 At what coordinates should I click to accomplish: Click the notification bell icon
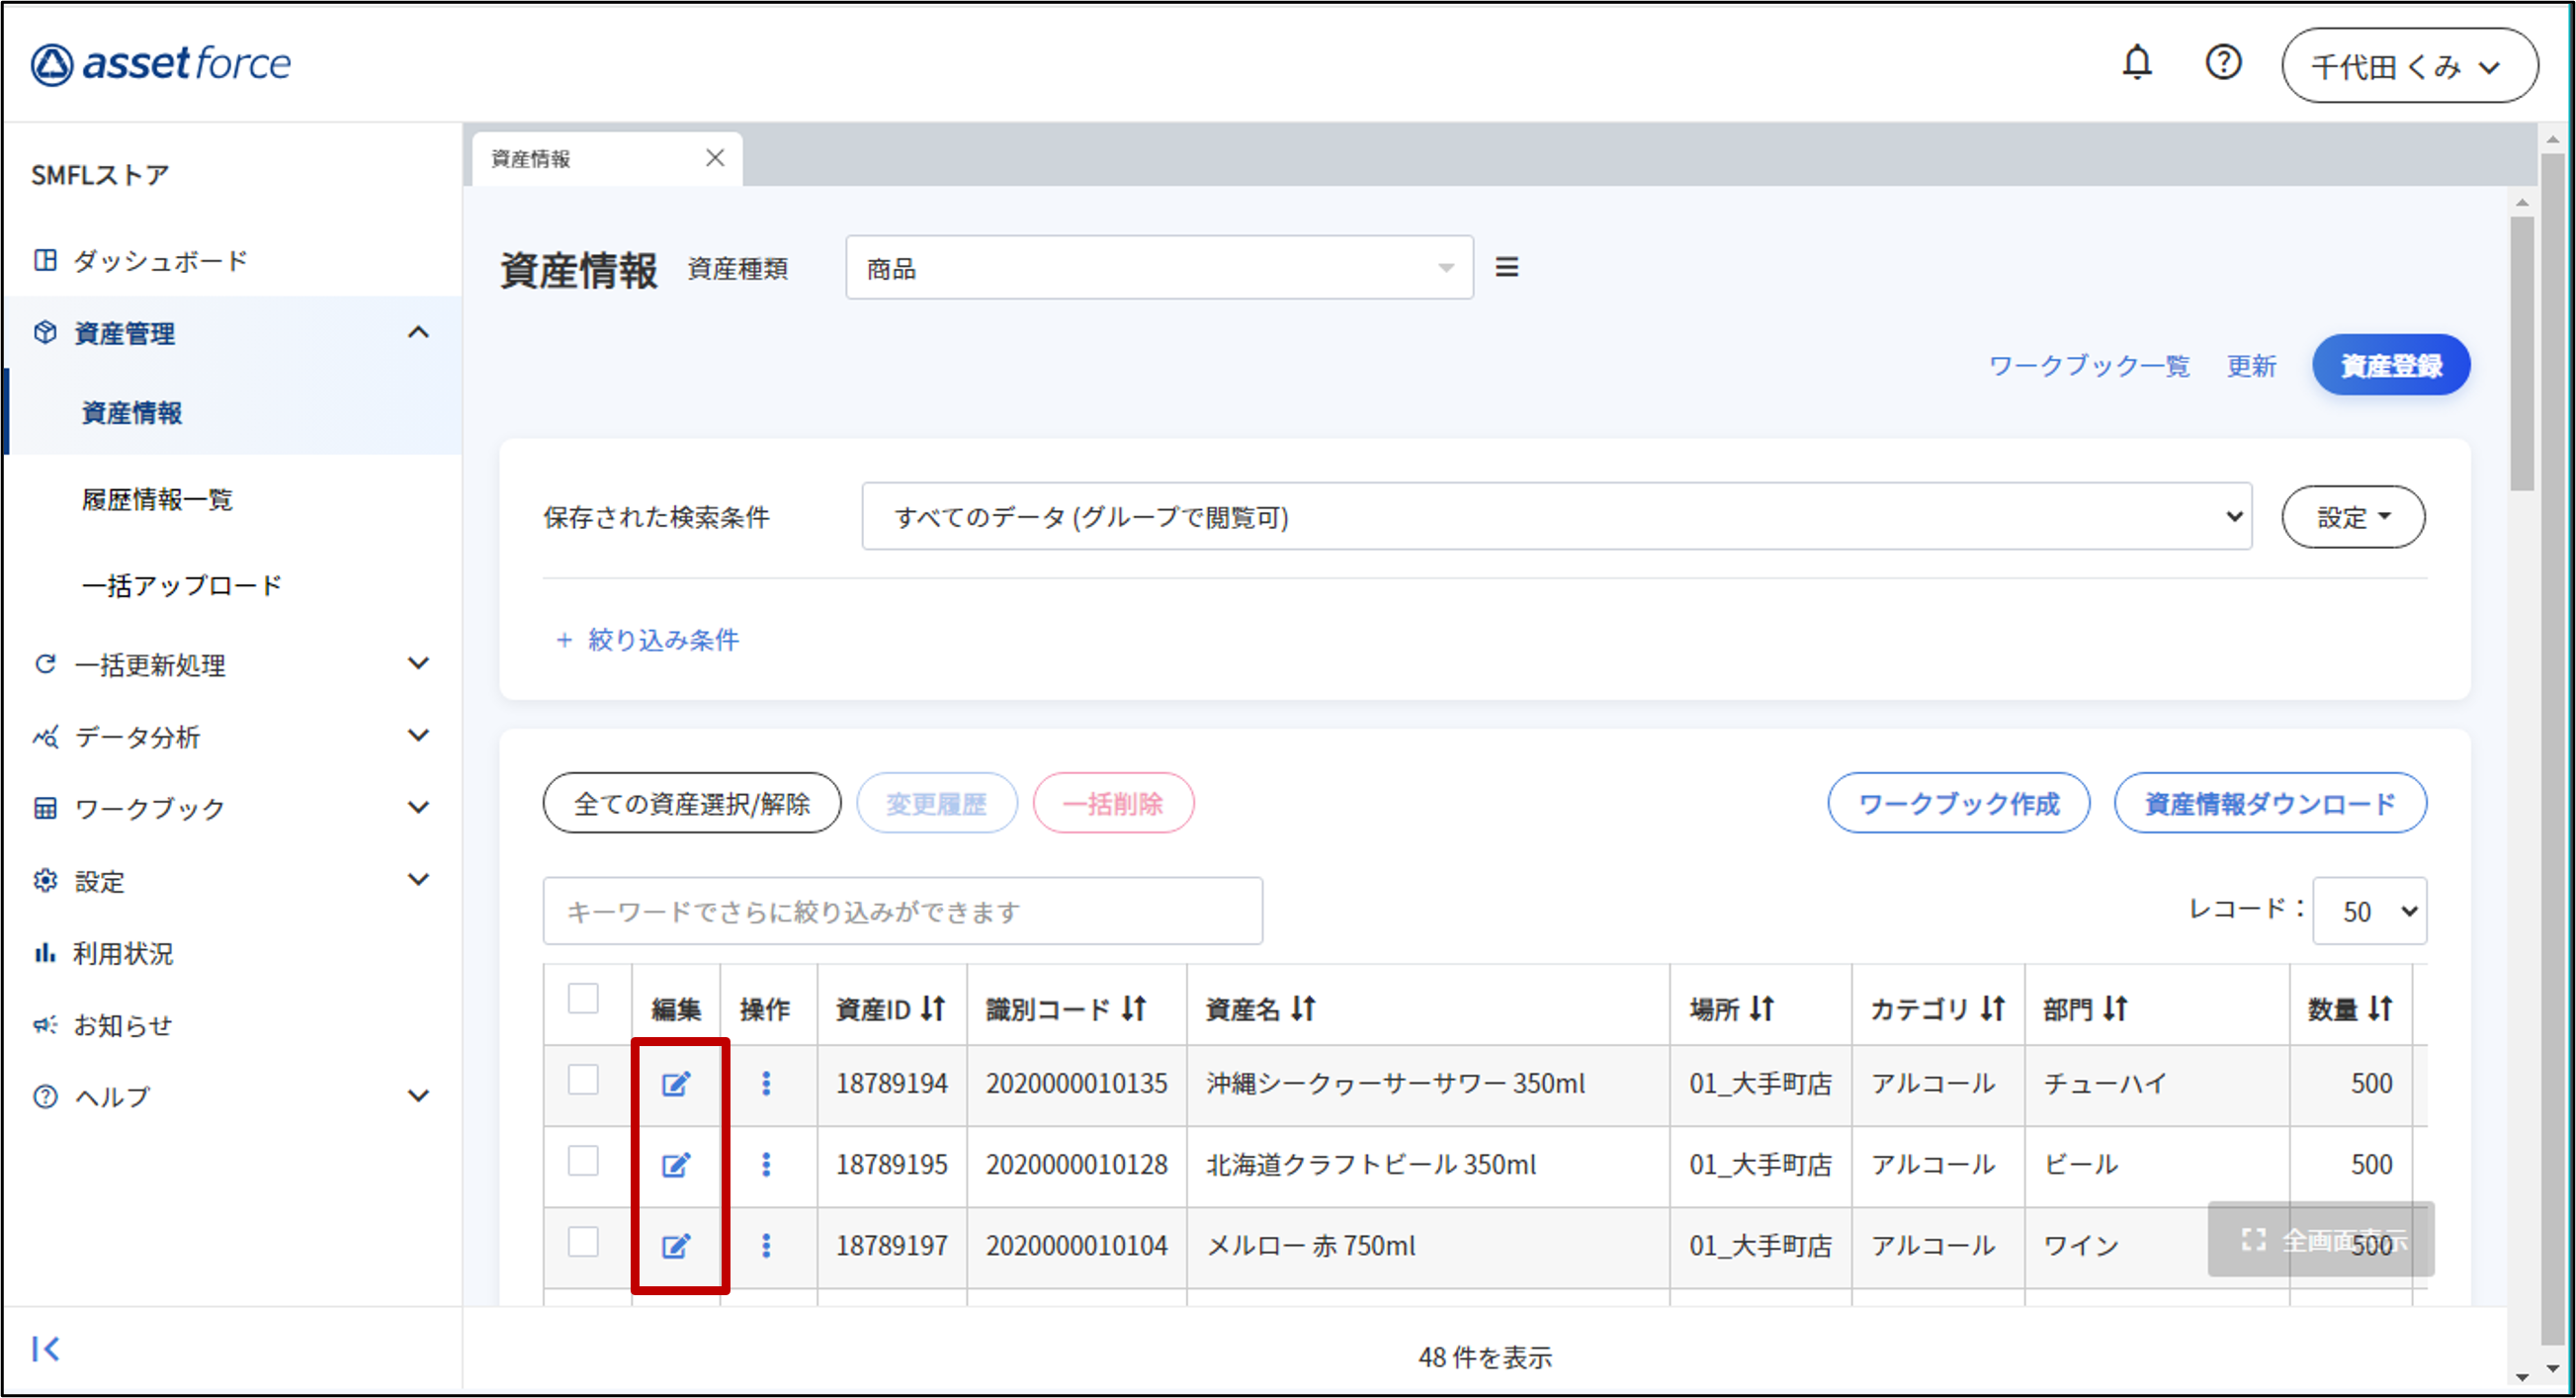[2137, 62]
